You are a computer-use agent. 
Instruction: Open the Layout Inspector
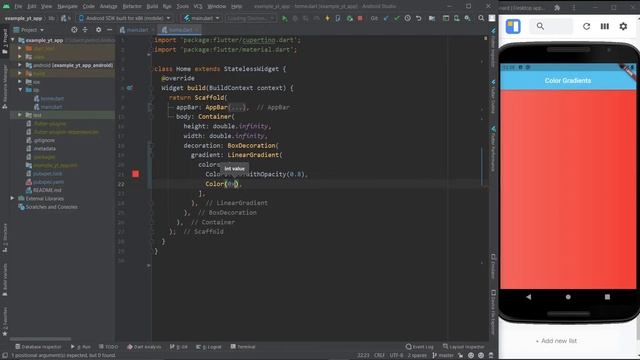tap(463, 347)
